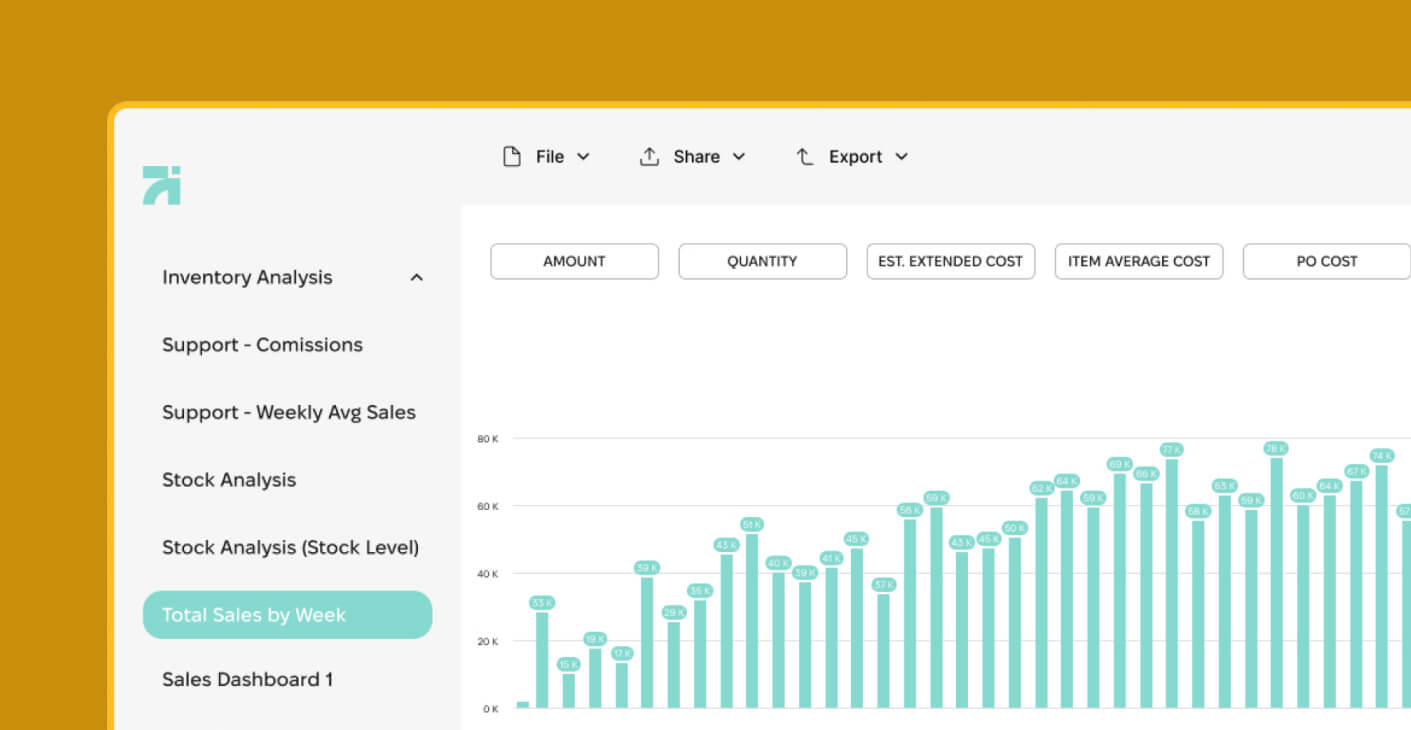Click the teal app logo icon

click(x=162, y=185)
